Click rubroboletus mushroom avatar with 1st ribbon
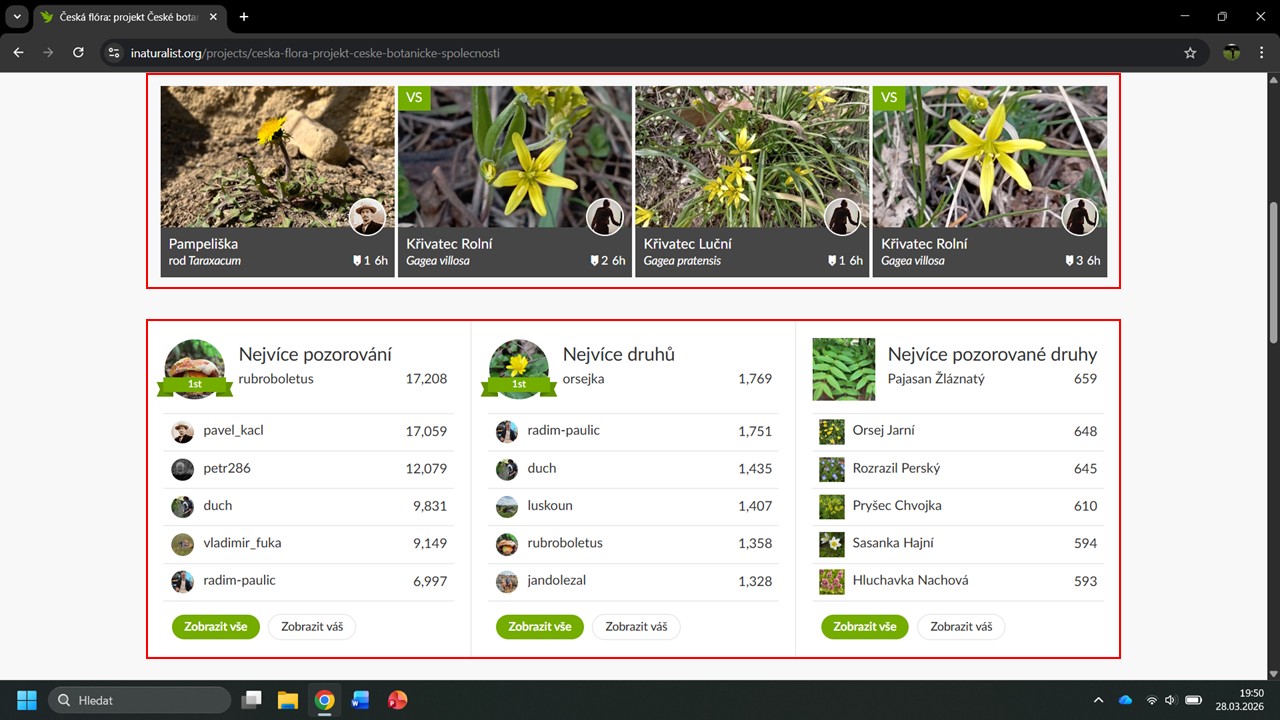This screenshot has width=1280, height=720. point(194,367)
